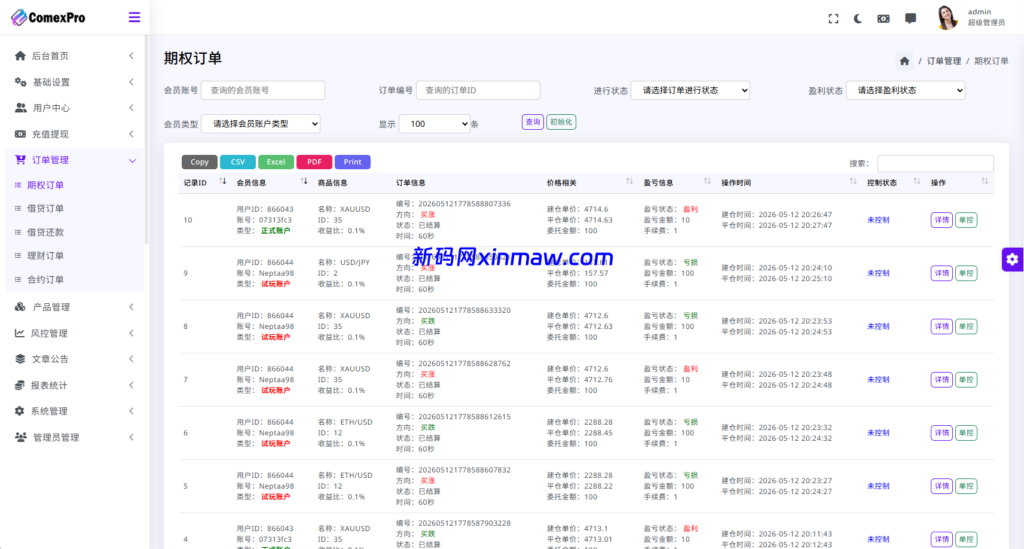
Task: Click the 基础设置 gears icon
Action: (x=20, y=82)
